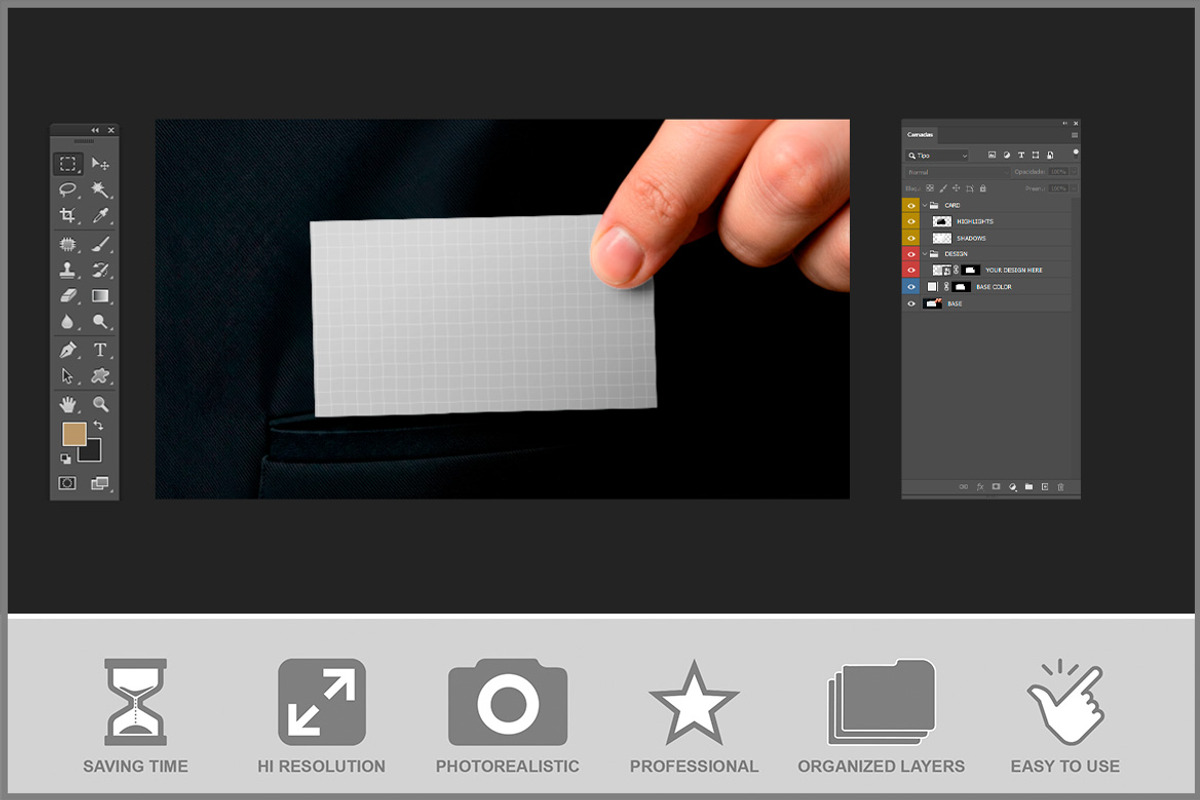Create a new group in Layers panel
This screenshot has width=1200, height=800.
1028,487
